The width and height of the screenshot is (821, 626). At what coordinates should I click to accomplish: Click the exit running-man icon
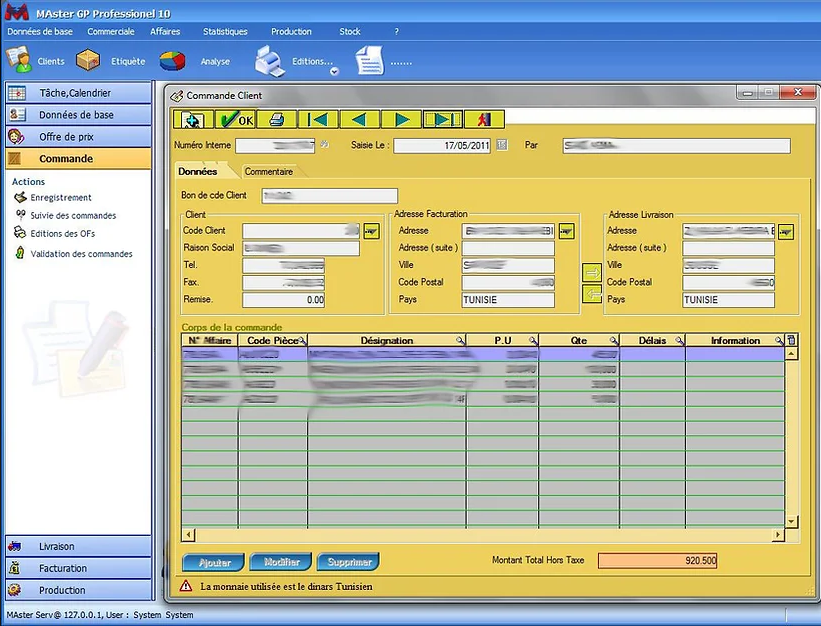(484, 120)
